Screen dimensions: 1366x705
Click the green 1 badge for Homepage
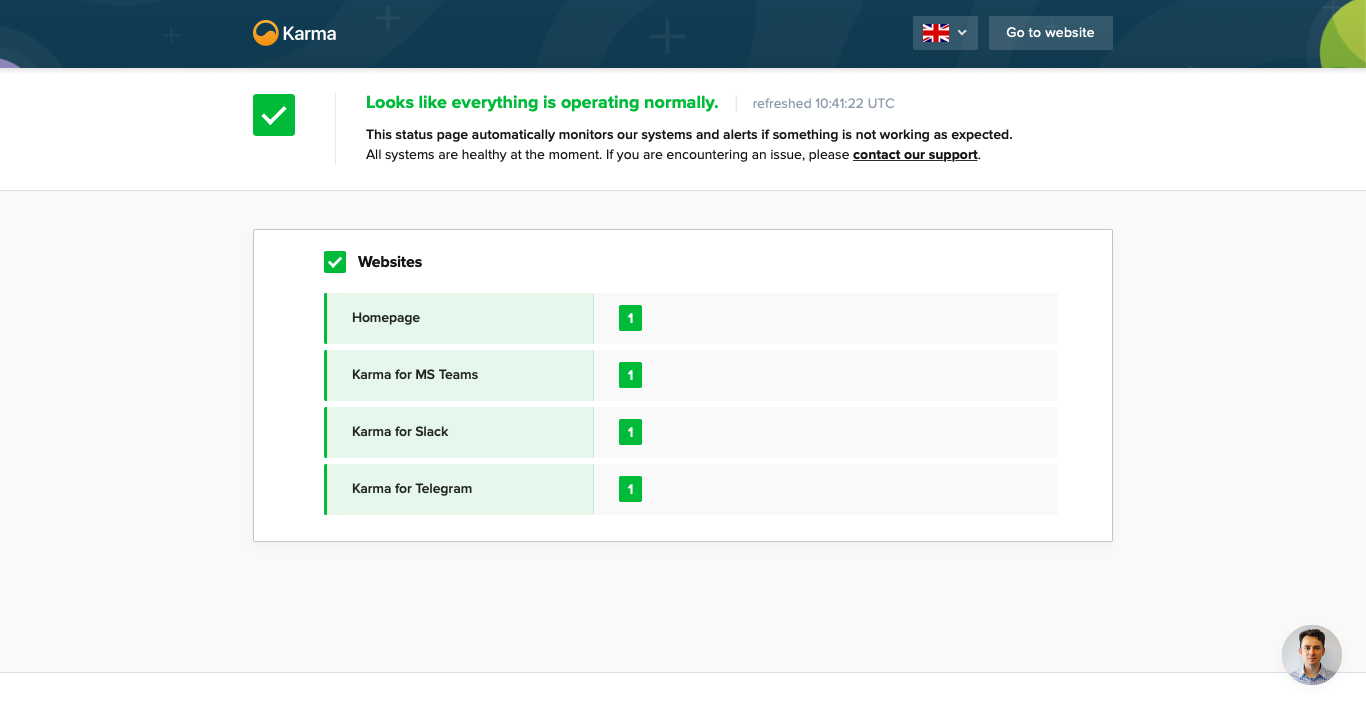(630, 318)
